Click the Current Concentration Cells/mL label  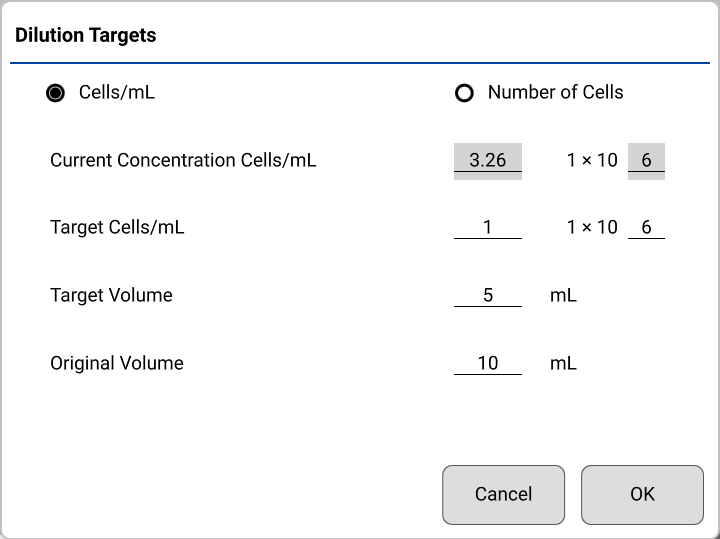pos(183,160)
